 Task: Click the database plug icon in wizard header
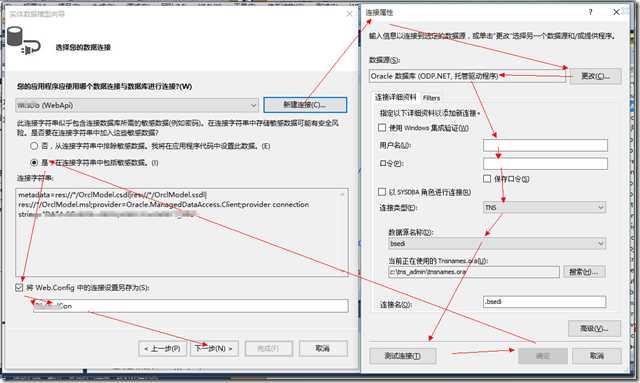pyautogui.click(x=24, y=41)
